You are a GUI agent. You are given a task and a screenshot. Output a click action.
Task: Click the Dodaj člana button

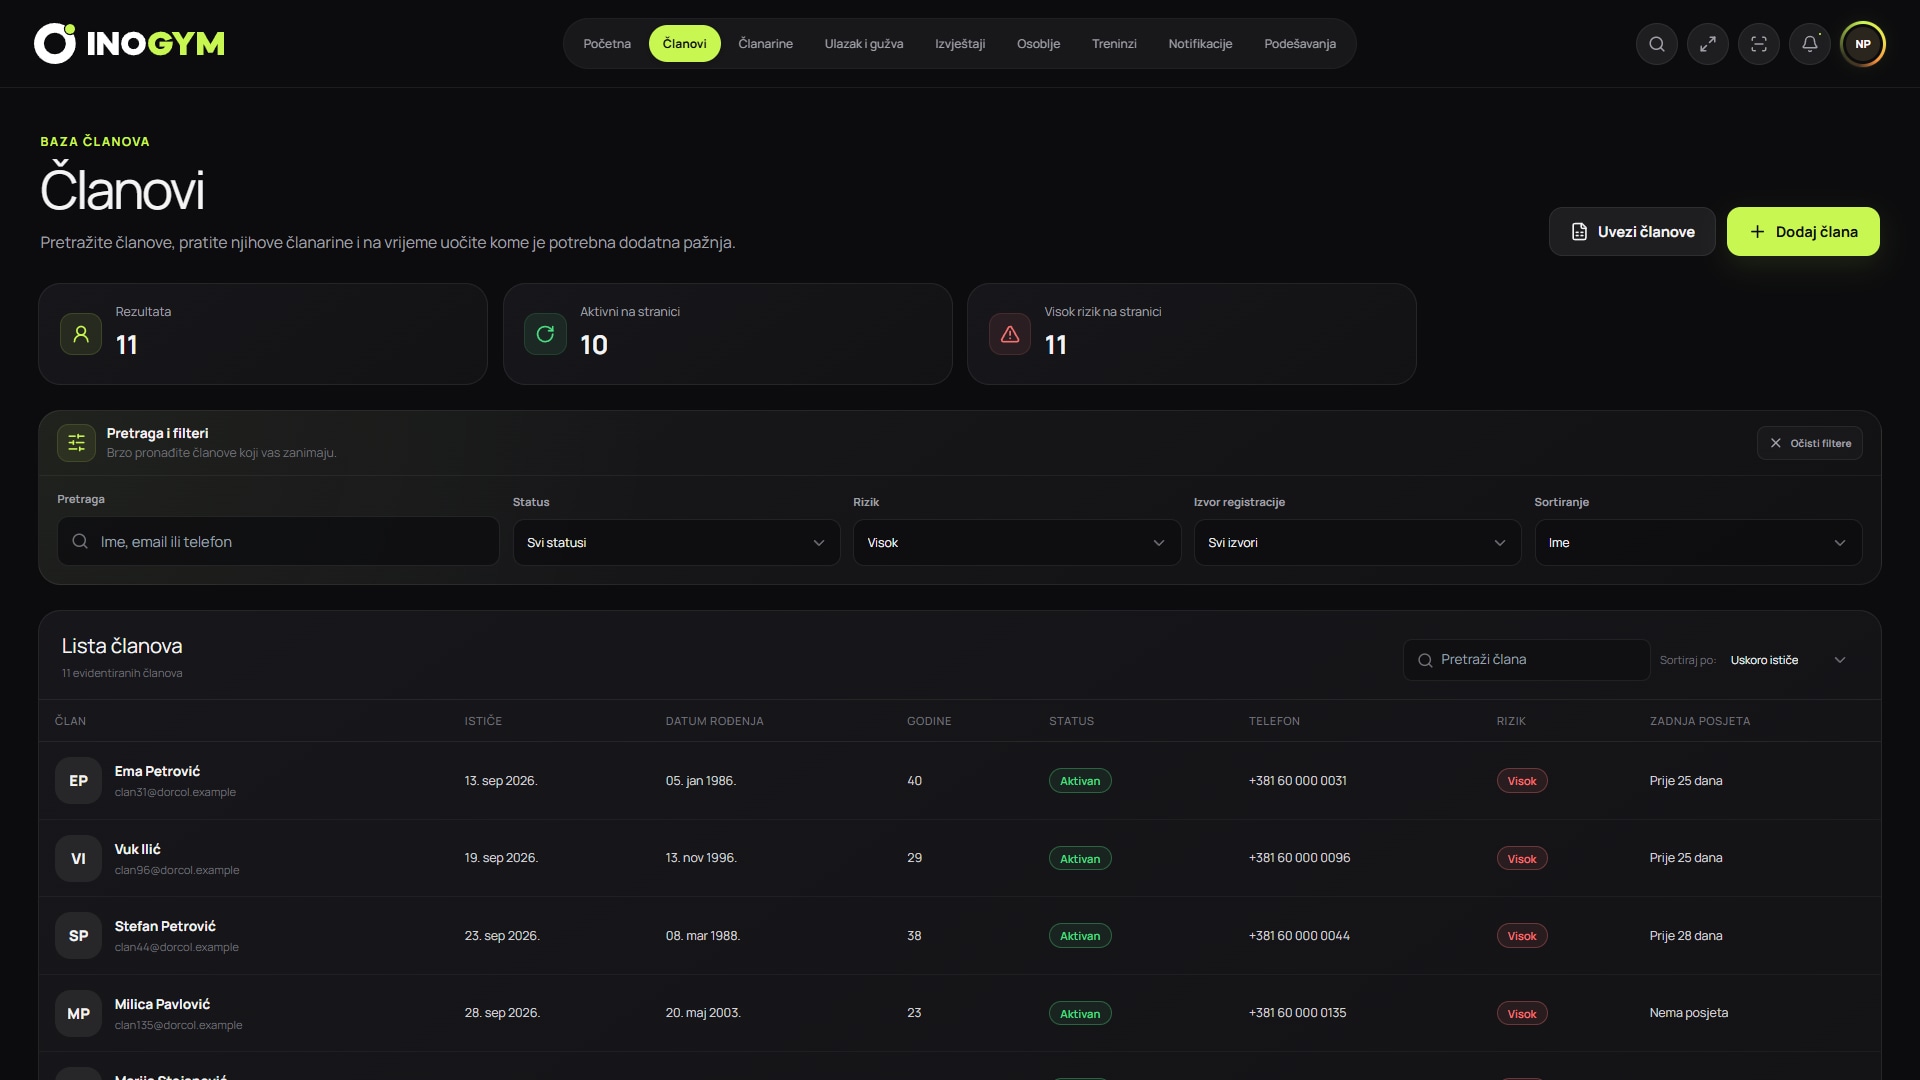tap(1803, 232)
